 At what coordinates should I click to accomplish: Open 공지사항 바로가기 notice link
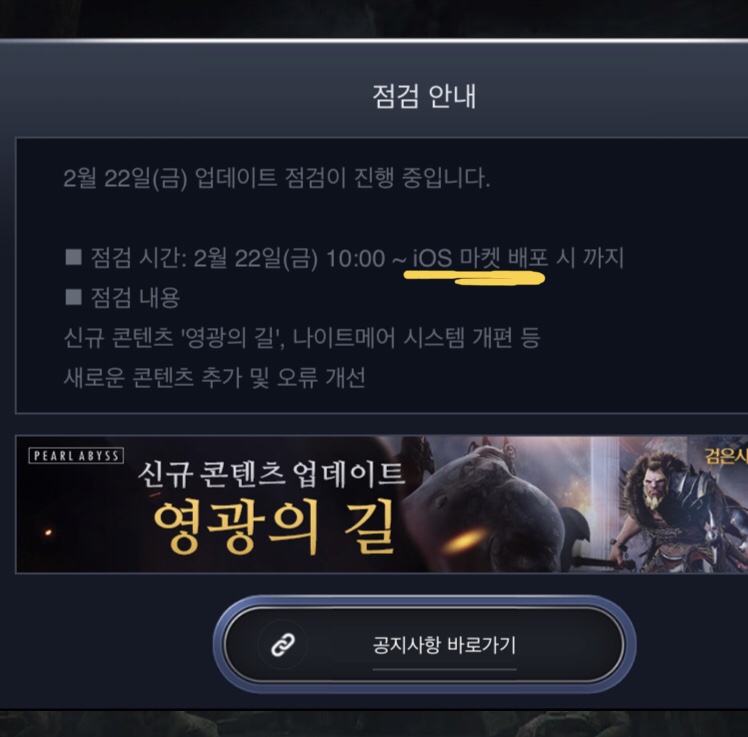tap(424, 645)
